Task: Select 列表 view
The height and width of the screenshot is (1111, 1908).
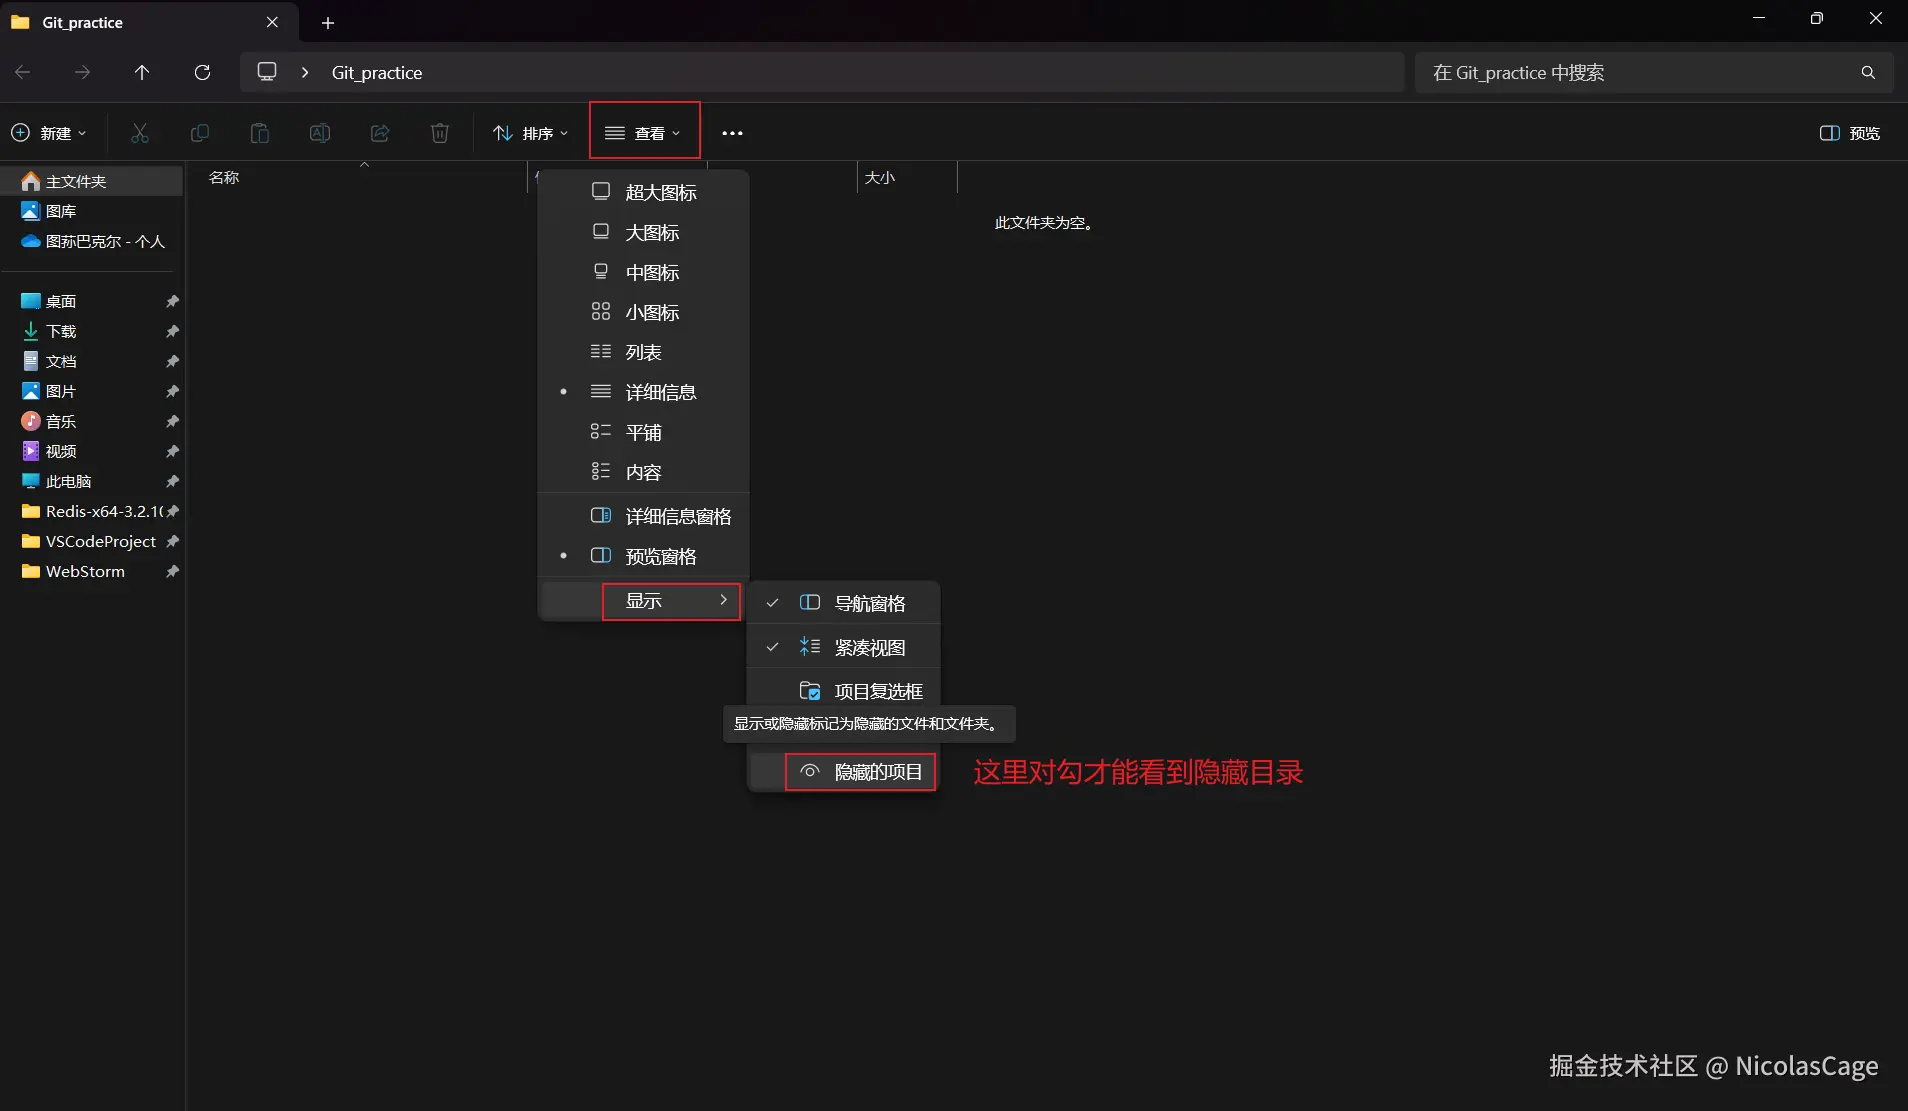Action: [644, 352]
